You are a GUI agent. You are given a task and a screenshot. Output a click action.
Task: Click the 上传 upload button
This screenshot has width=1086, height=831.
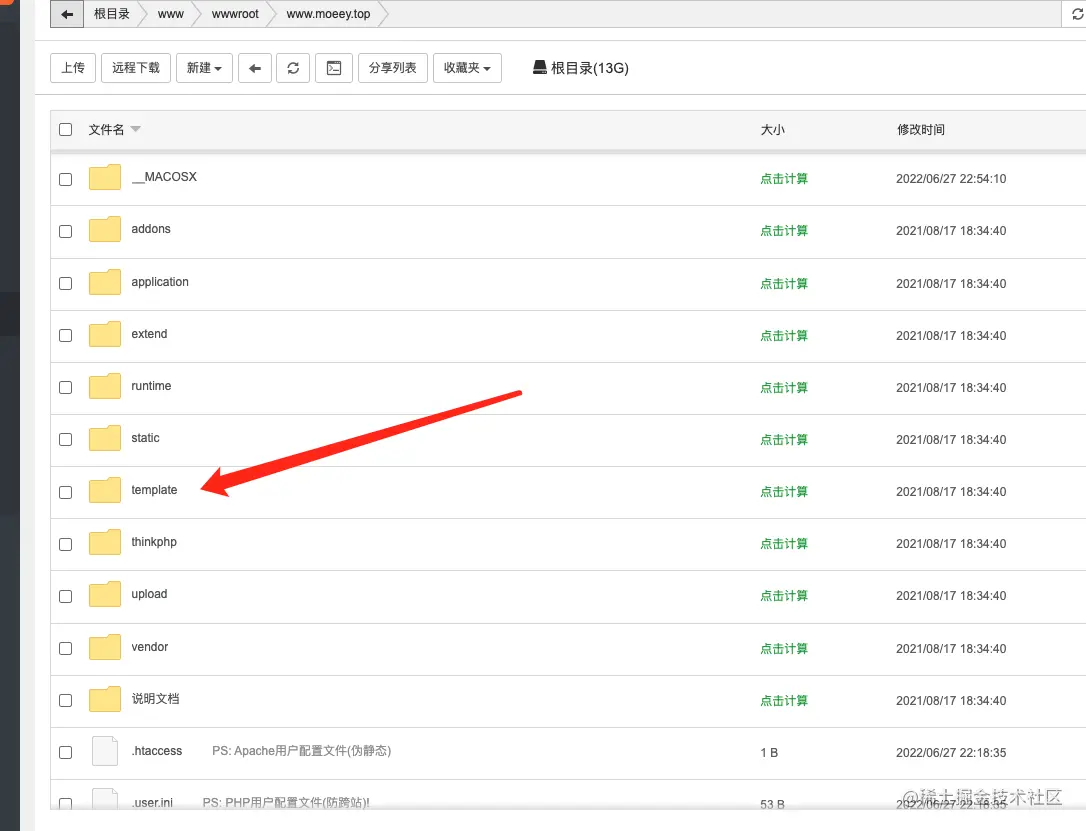[73, 68]
